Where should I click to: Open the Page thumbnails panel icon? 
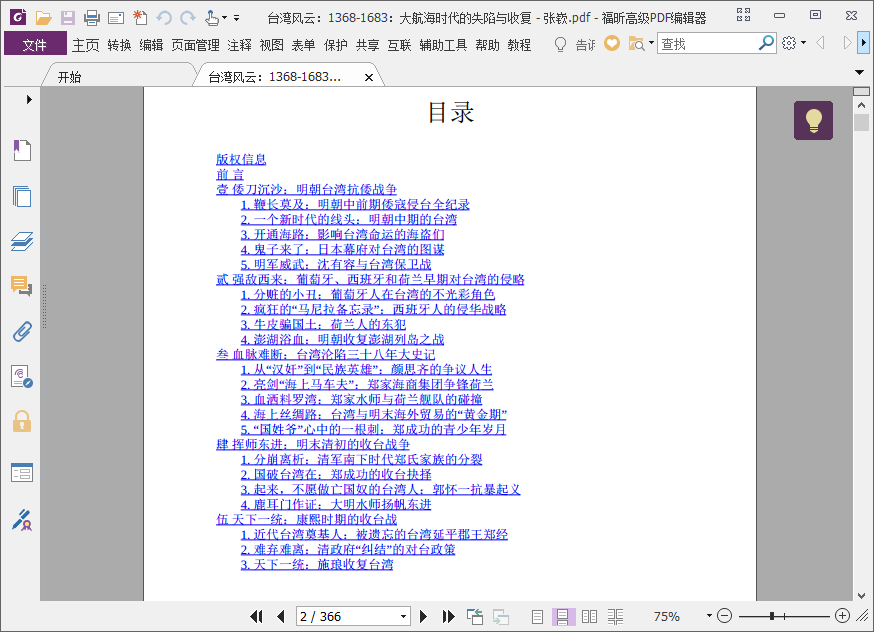tap(22, 196)
